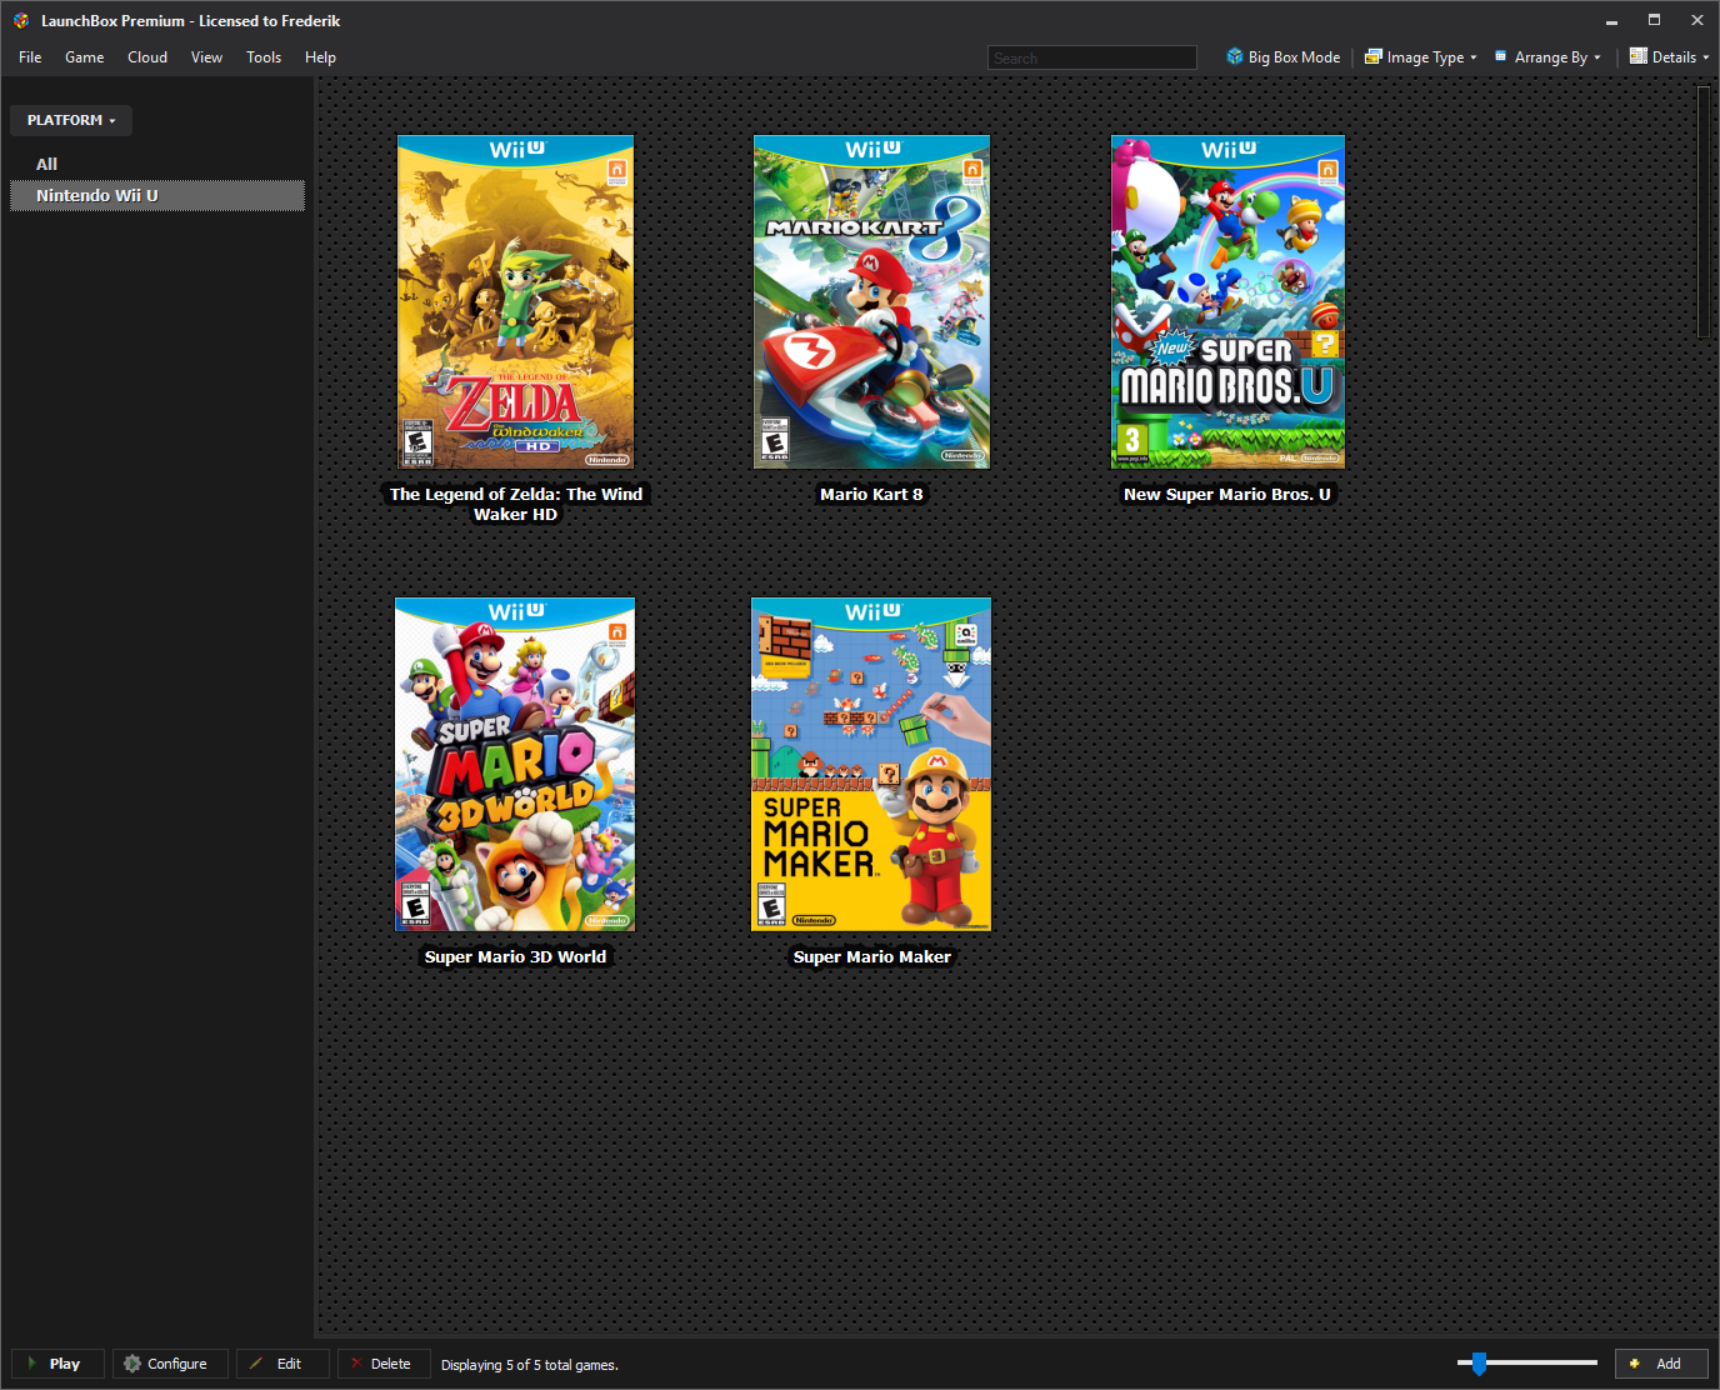1720x1390 pixels.
Task: Click the Arrange By square icon
Action: 1501,56
